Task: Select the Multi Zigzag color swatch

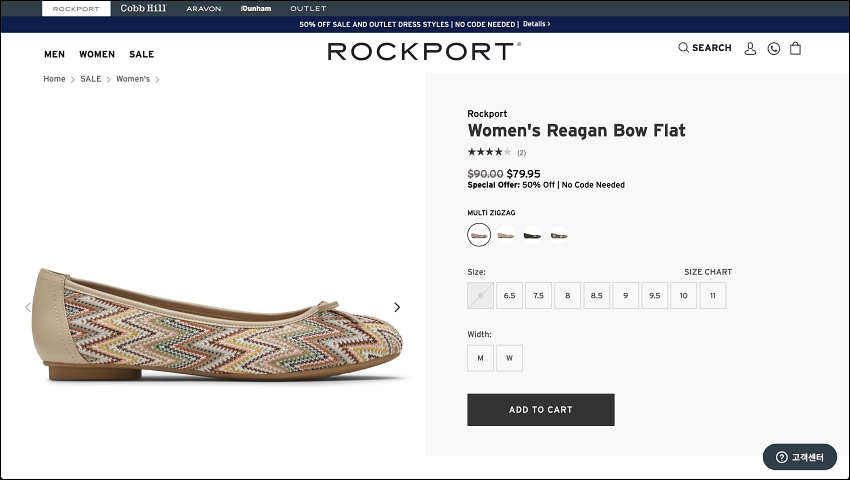Action: [479, 235]
